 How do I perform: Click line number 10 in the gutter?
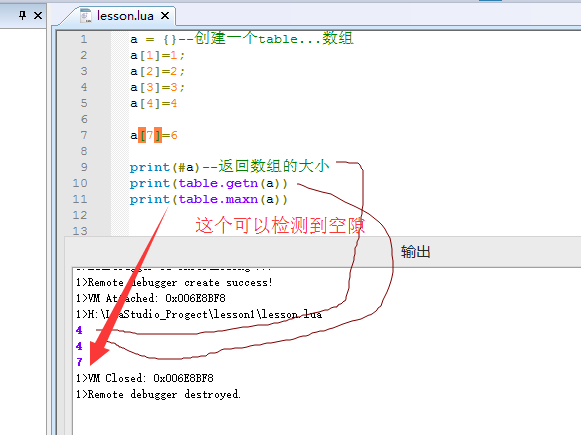[80, 183]
